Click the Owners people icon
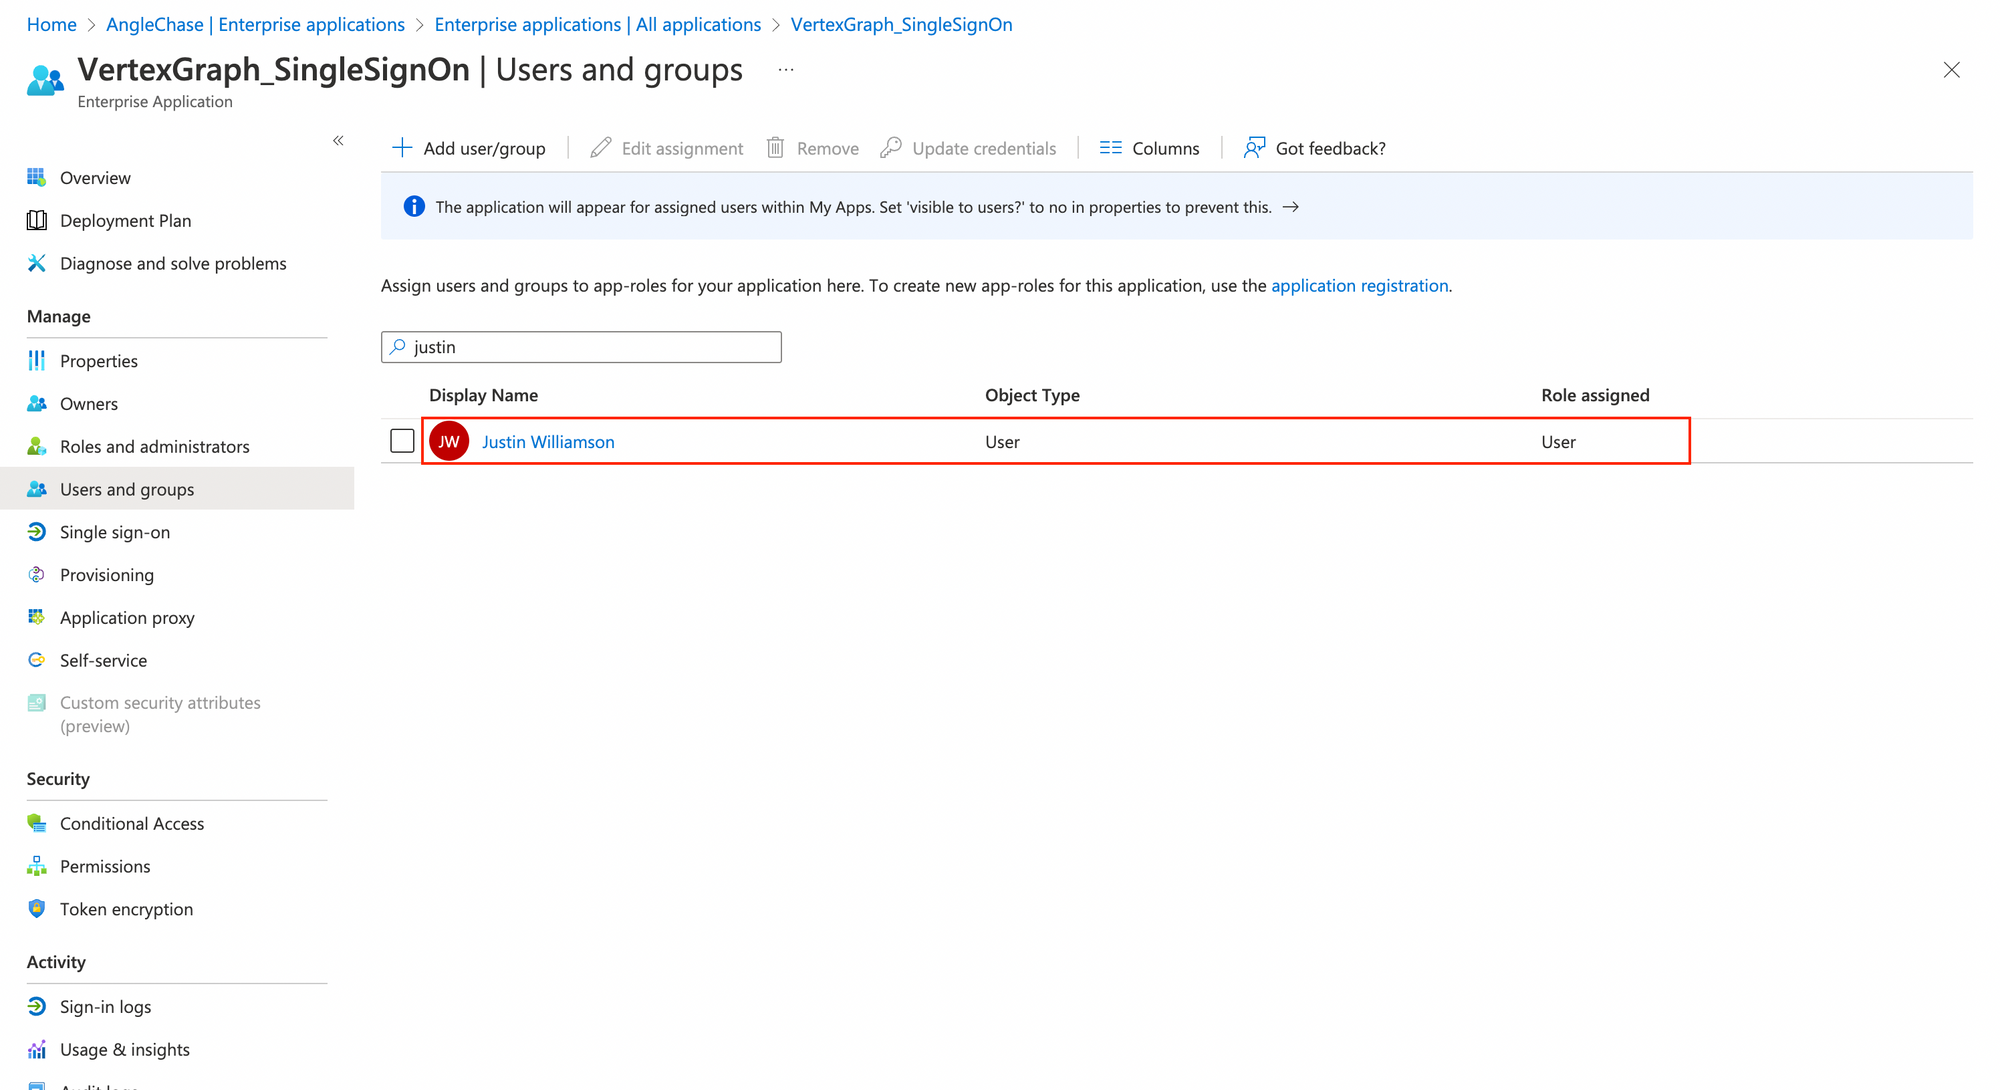The height and width of the screenshot is (1090, 2000). (37, 403)
